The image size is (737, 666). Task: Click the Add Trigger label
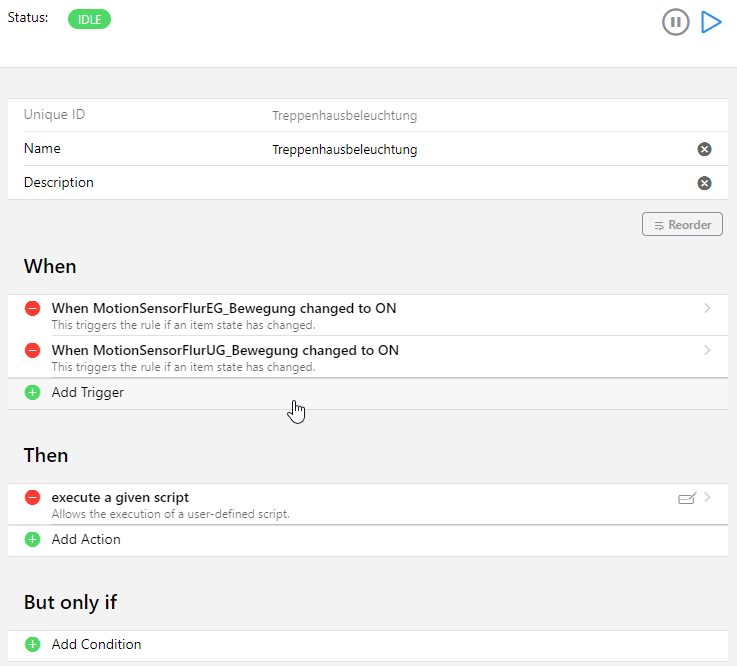pos(87,392)
